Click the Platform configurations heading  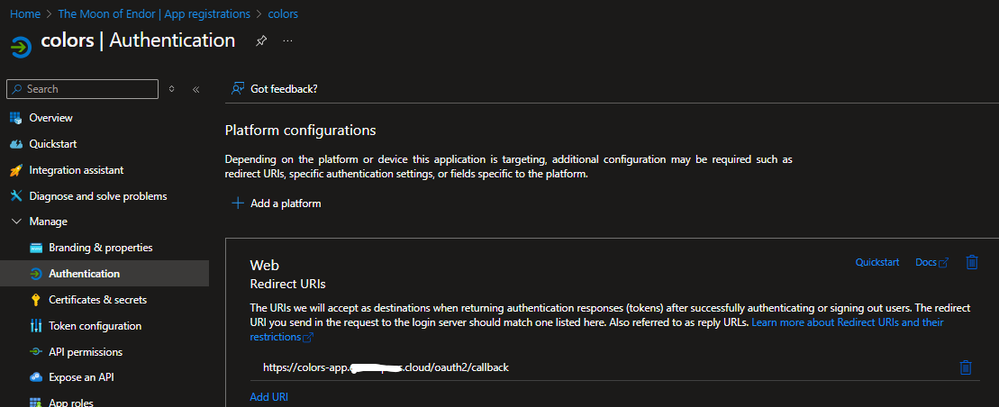[x=300, y=131]
